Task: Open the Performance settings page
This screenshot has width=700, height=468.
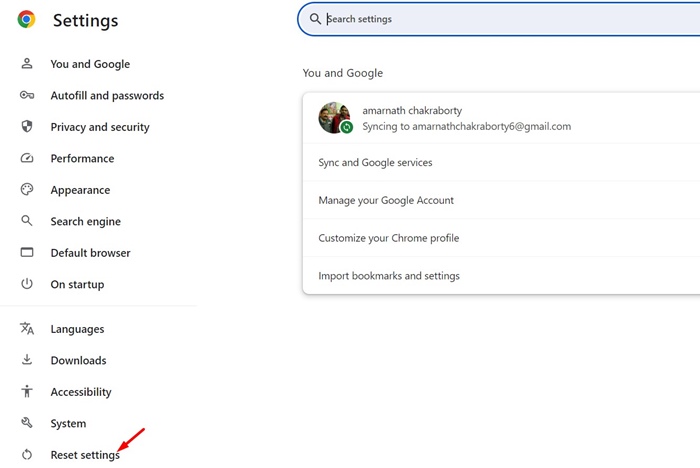Action: click(x=82, y=158)
